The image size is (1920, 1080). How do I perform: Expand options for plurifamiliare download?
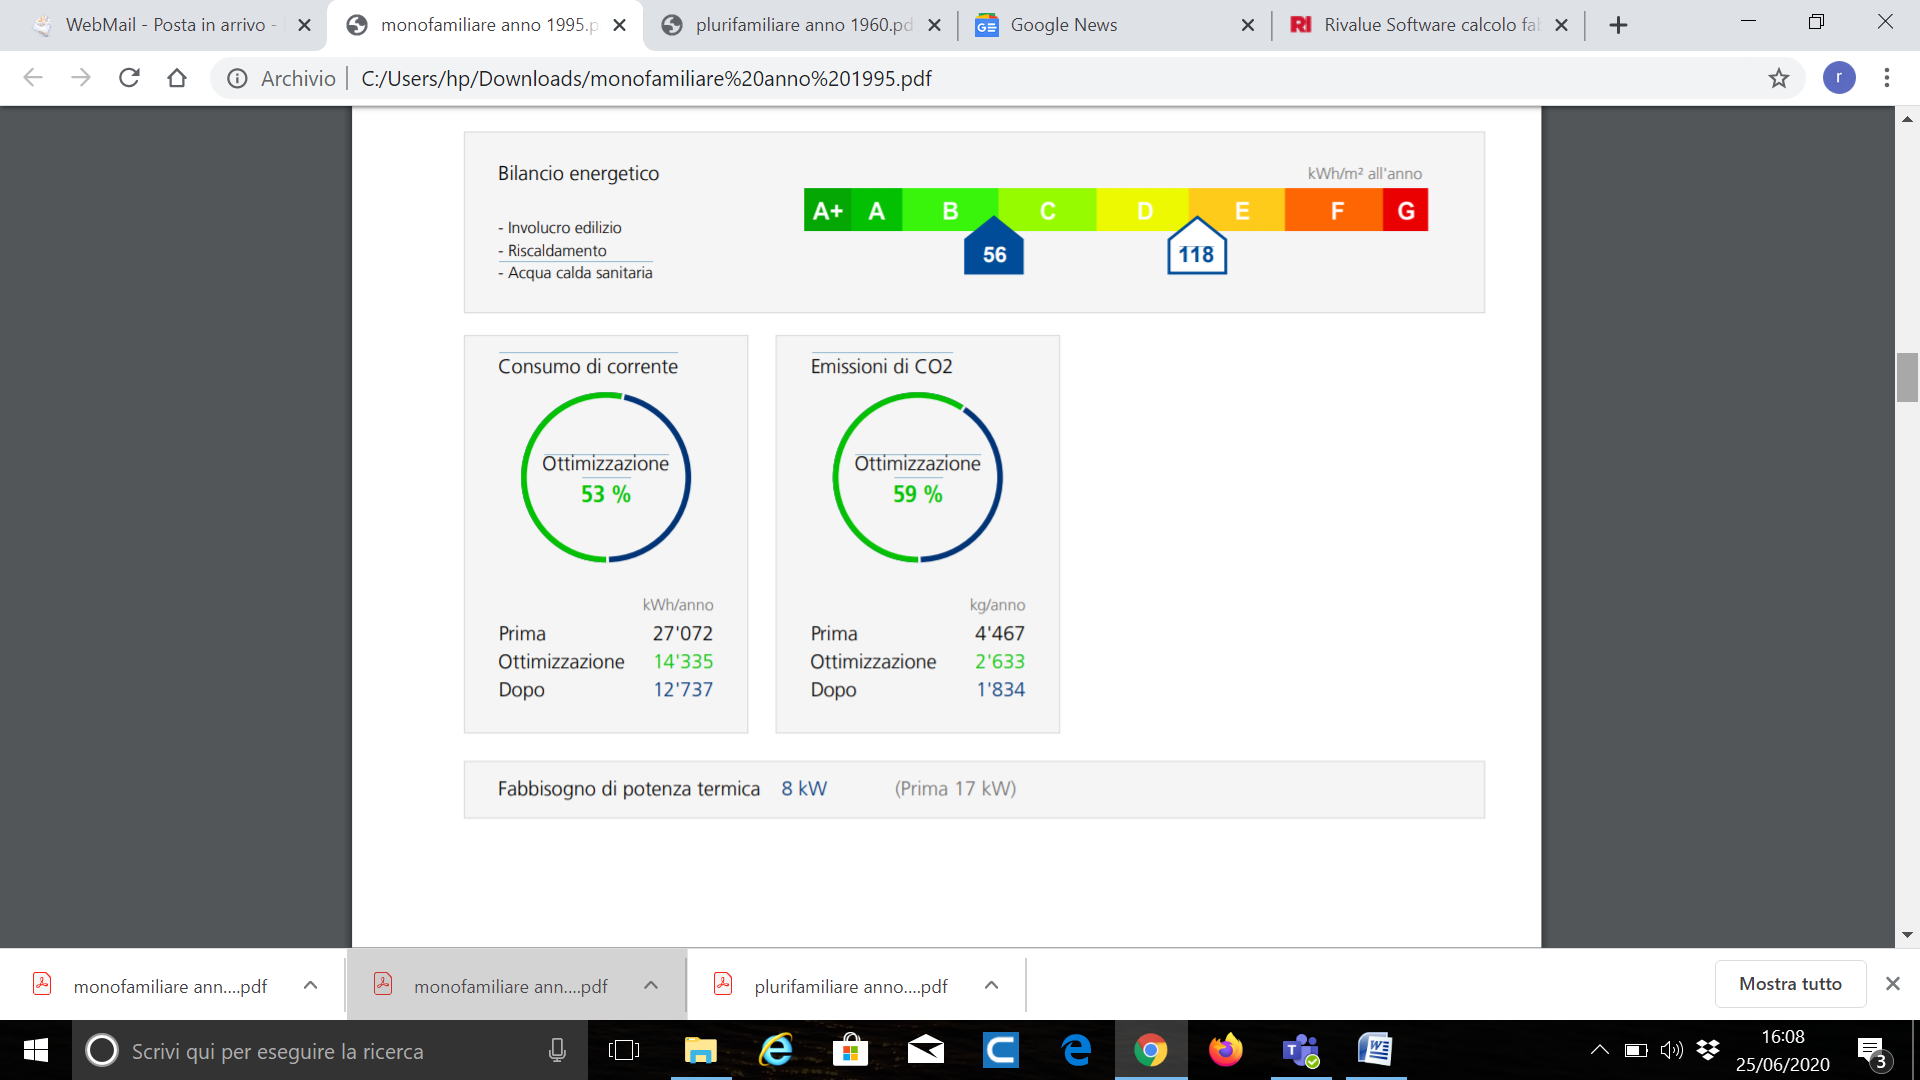click(991, 985)
